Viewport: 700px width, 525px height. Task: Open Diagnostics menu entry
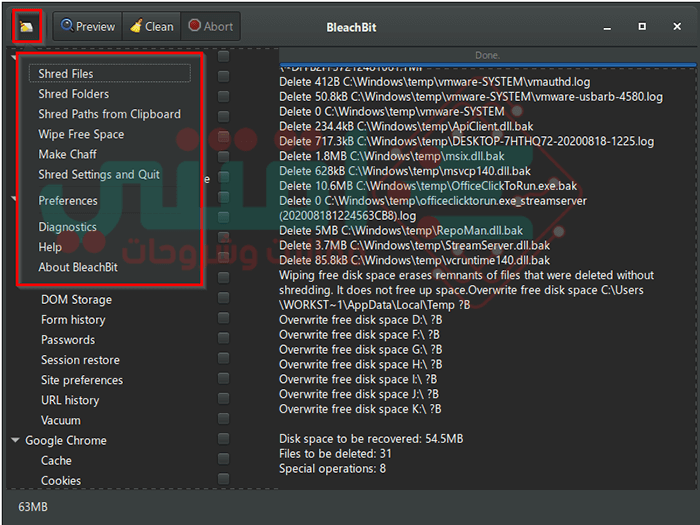[67, 227]
